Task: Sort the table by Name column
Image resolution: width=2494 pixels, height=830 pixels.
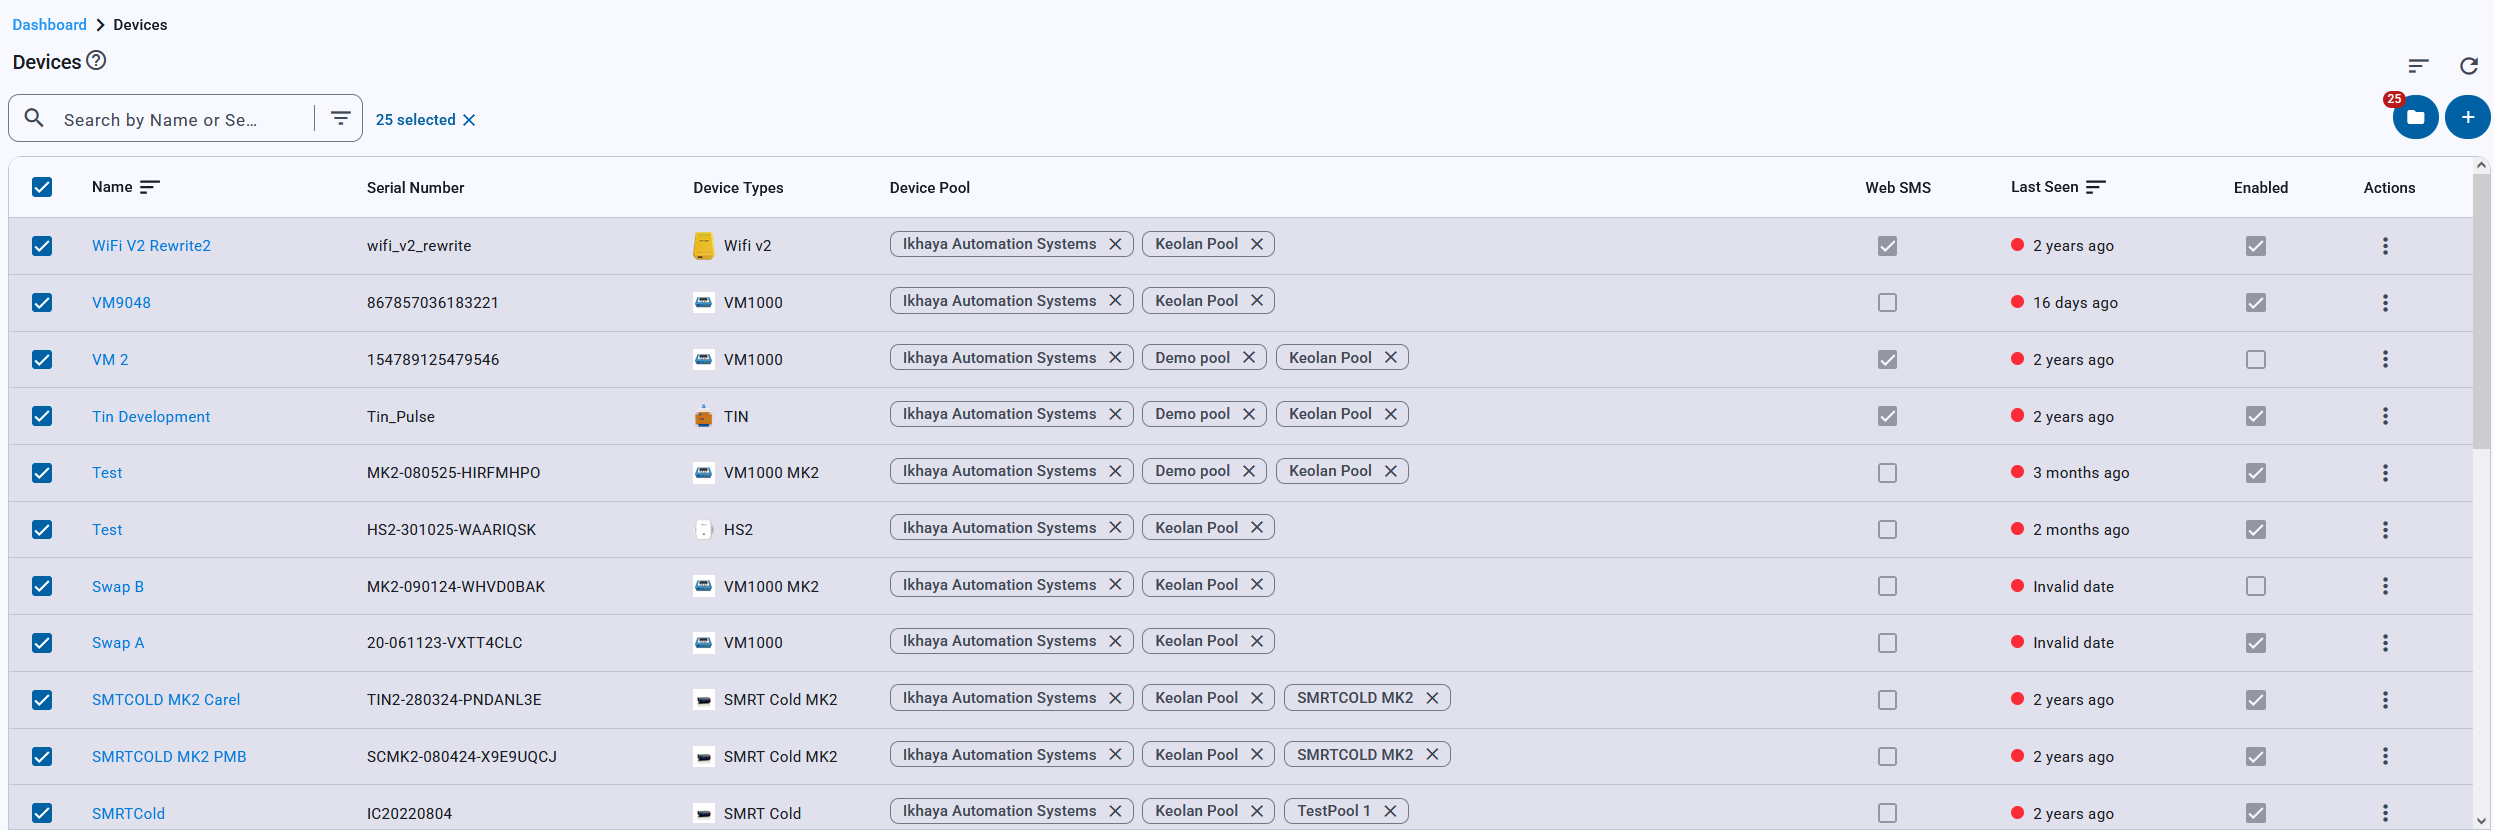Action: point(150,187)
